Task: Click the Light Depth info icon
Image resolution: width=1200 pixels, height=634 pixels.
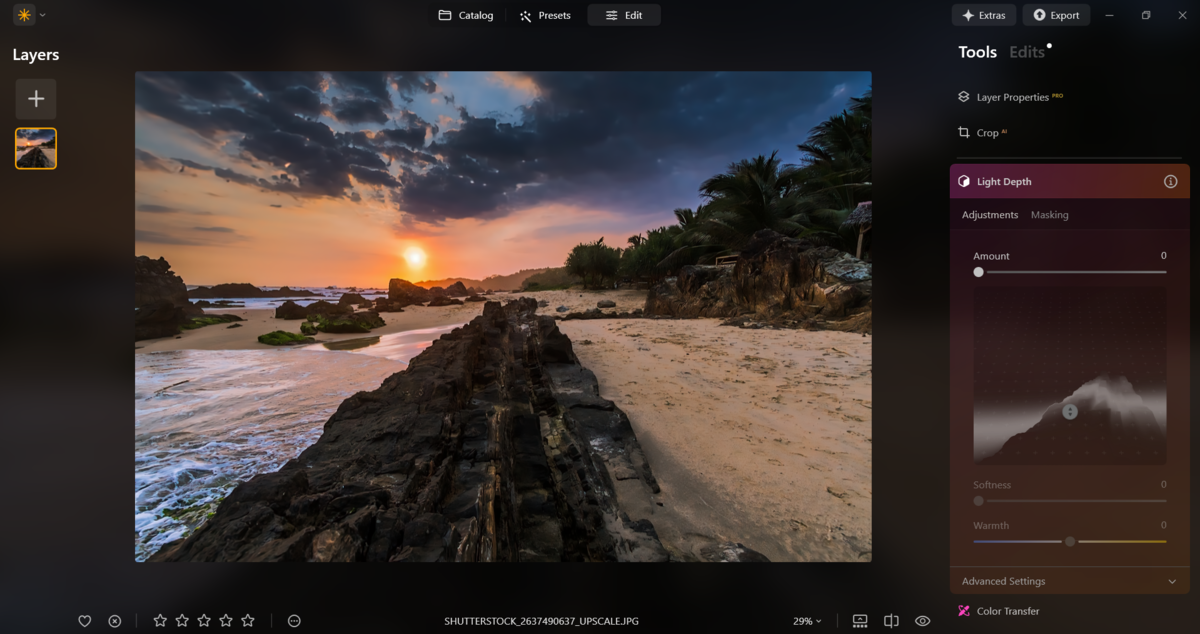Action: (1169, 181)
